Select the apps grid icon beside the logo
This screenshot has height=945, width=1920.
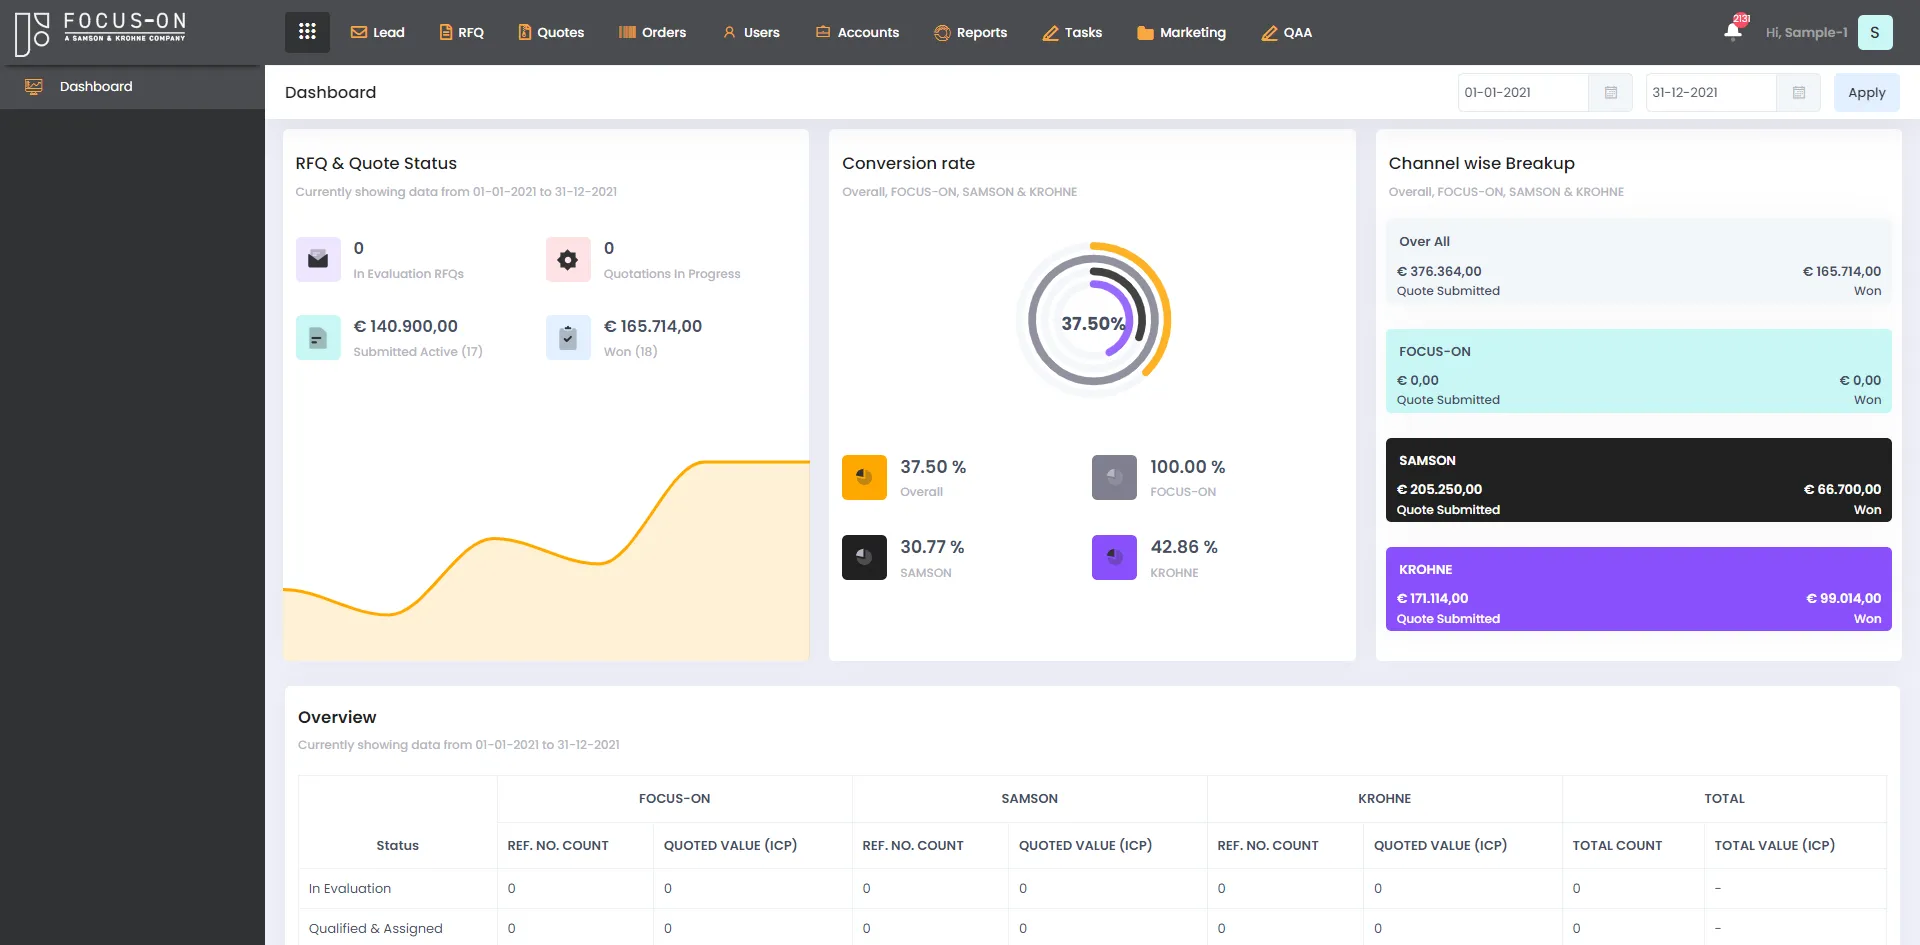307,31
